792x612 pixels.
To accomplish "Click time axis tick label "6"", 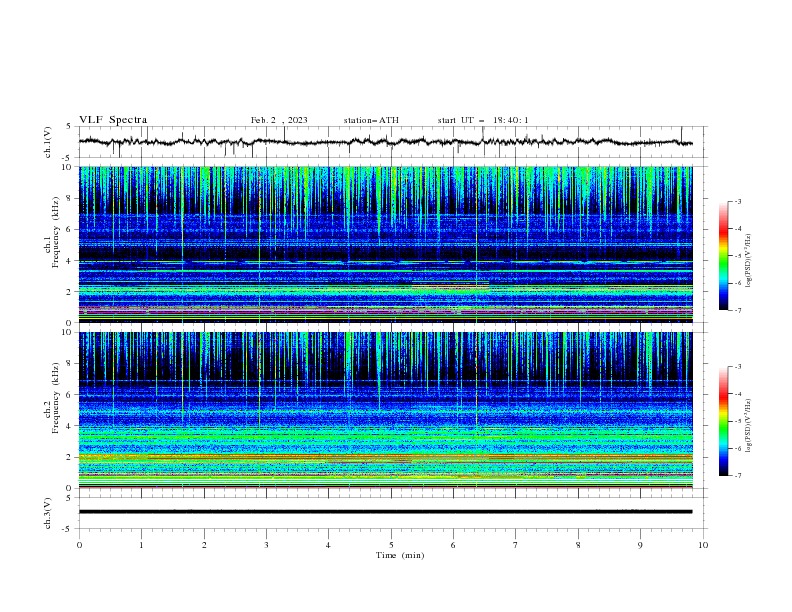I will (x=453, y=545).
